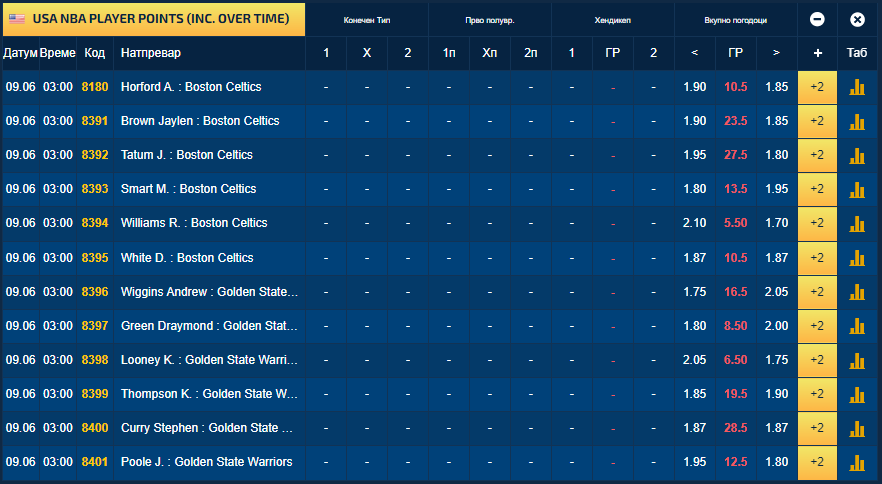Click the Прво полувр. column group header

pyautogui.click(x=489, y=20)
